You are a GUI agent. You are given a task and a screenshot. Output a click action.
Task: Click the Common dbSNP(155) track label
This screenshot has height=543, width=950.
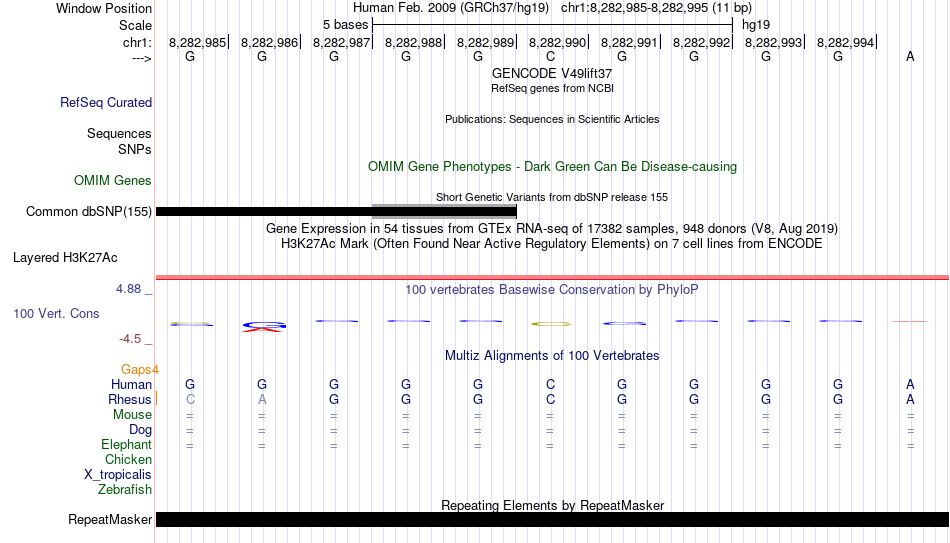tap(89, 212)
